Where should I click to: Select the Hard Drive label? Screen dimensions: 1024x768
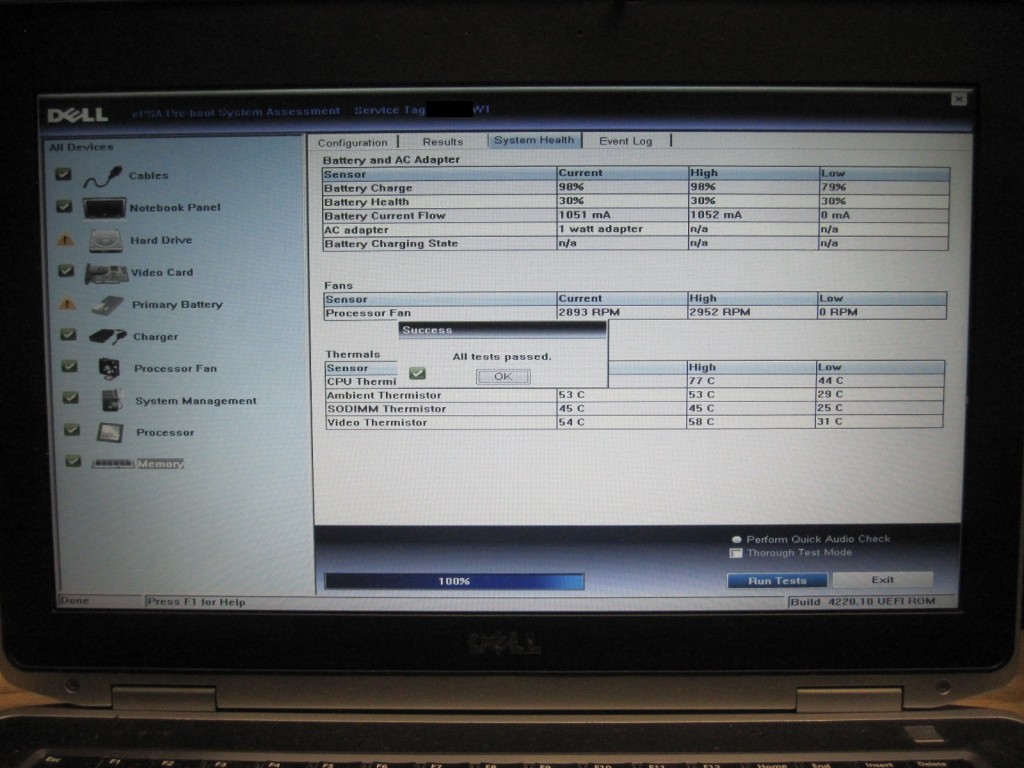[x=161, y=240]
